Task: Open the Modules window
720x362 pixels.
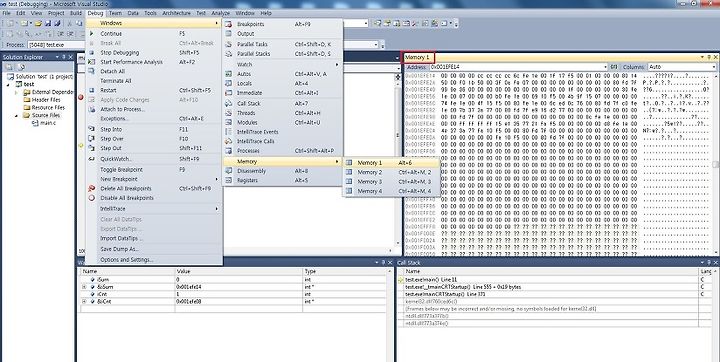Action: tap(283, 123)
